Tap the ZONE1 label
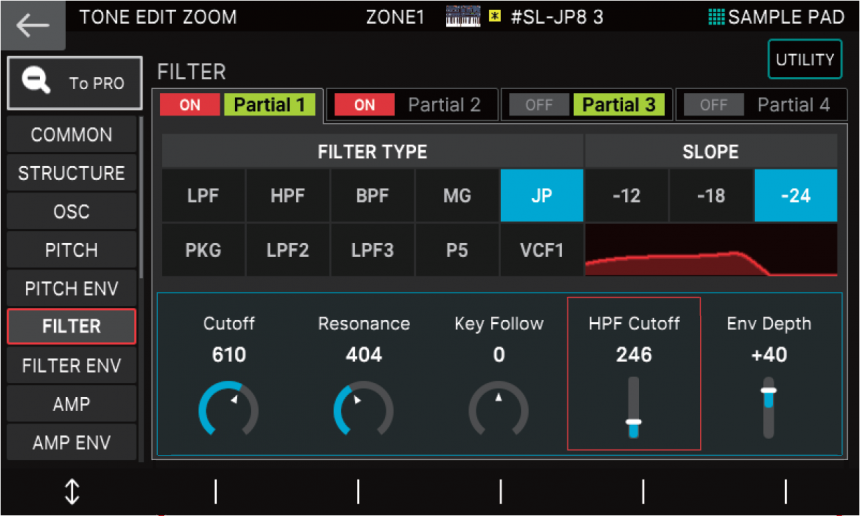 click(x=395, y=17)
